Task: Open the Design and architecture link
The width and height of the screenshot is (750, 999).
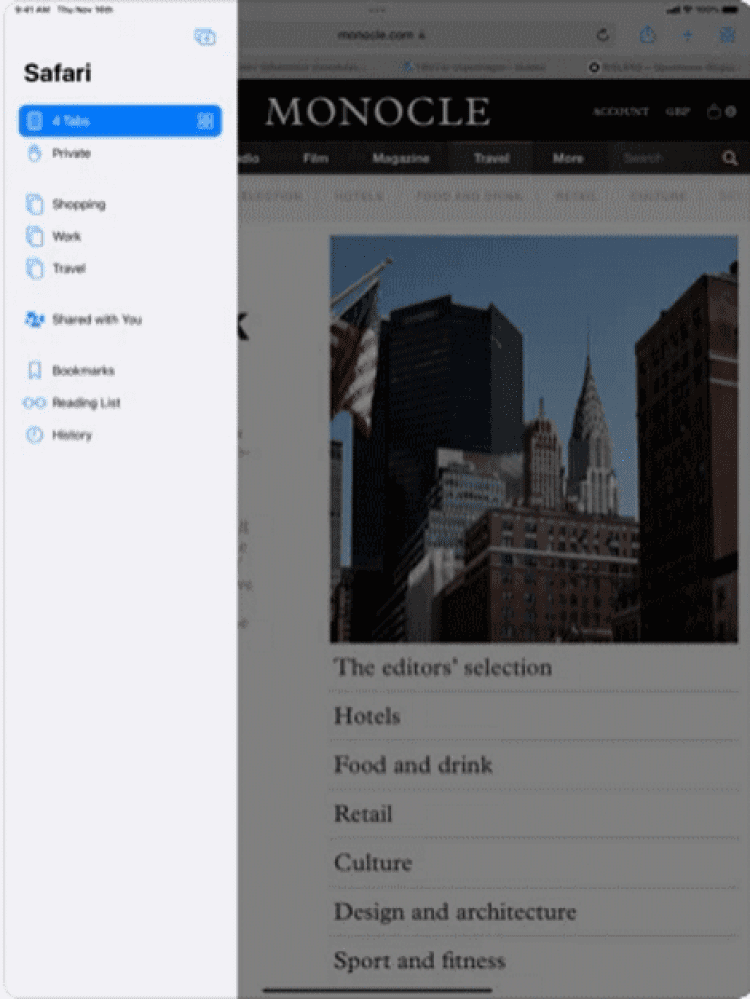Action: pyautogui.click(x=455, y=911)
